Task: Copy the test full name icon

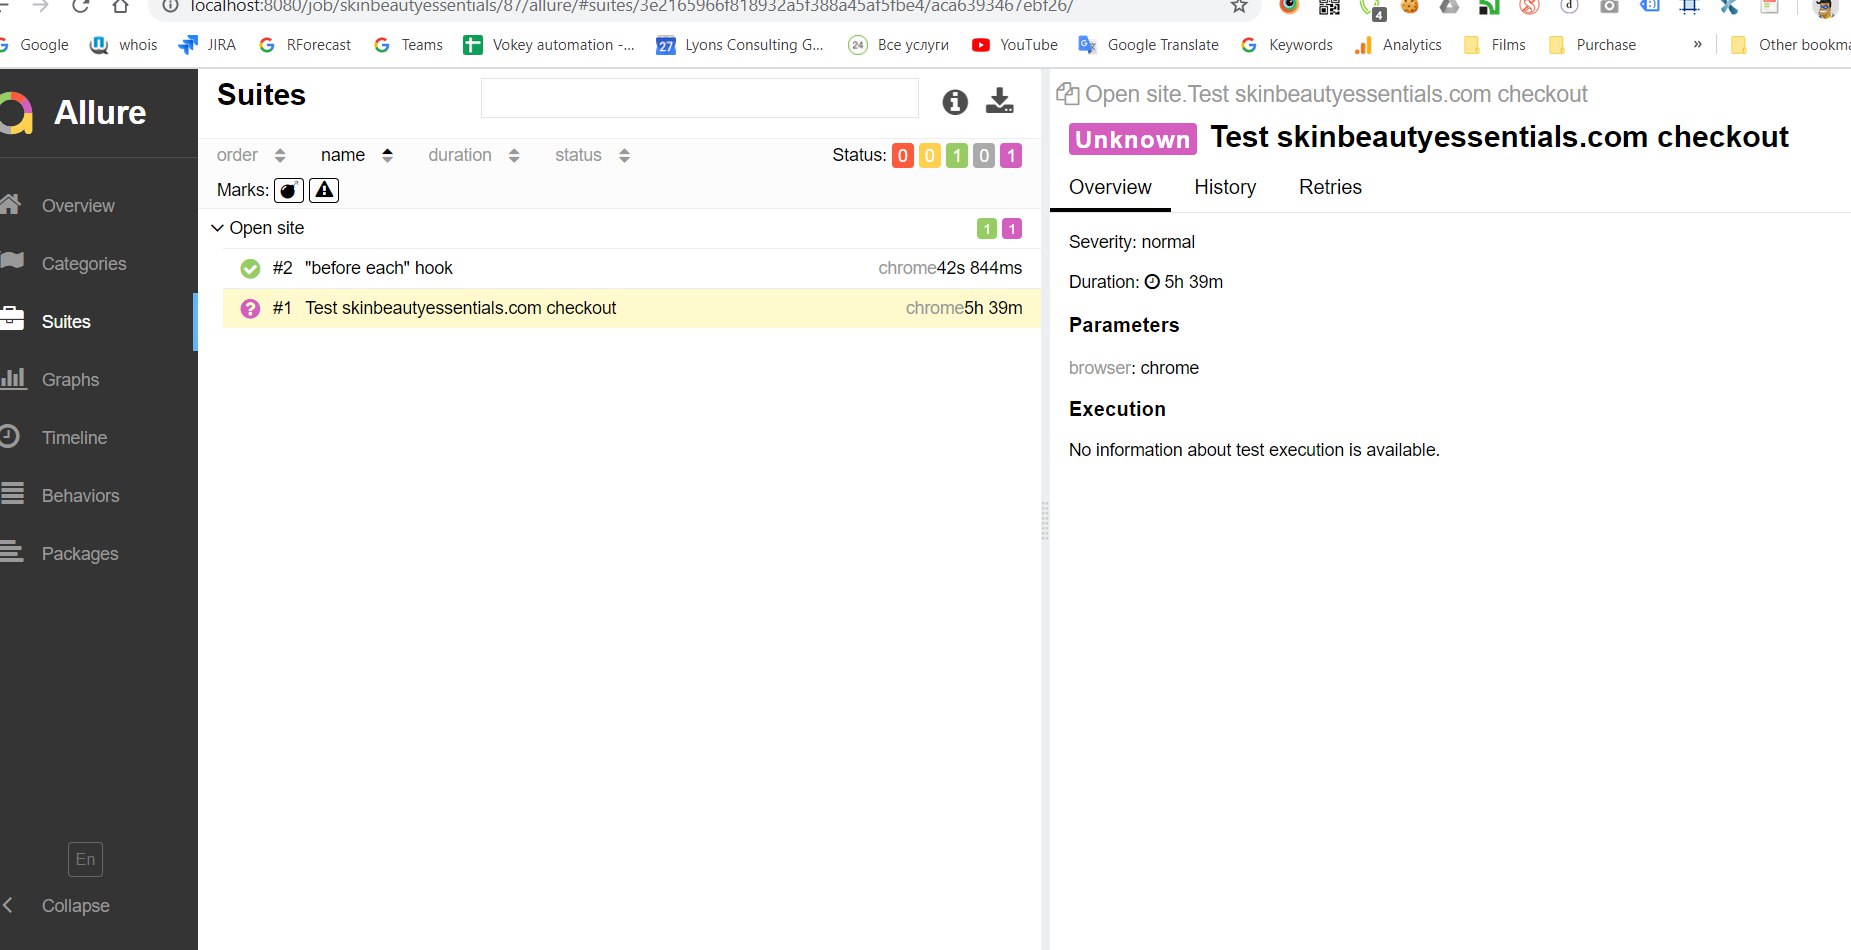Action: (1068, 94)
